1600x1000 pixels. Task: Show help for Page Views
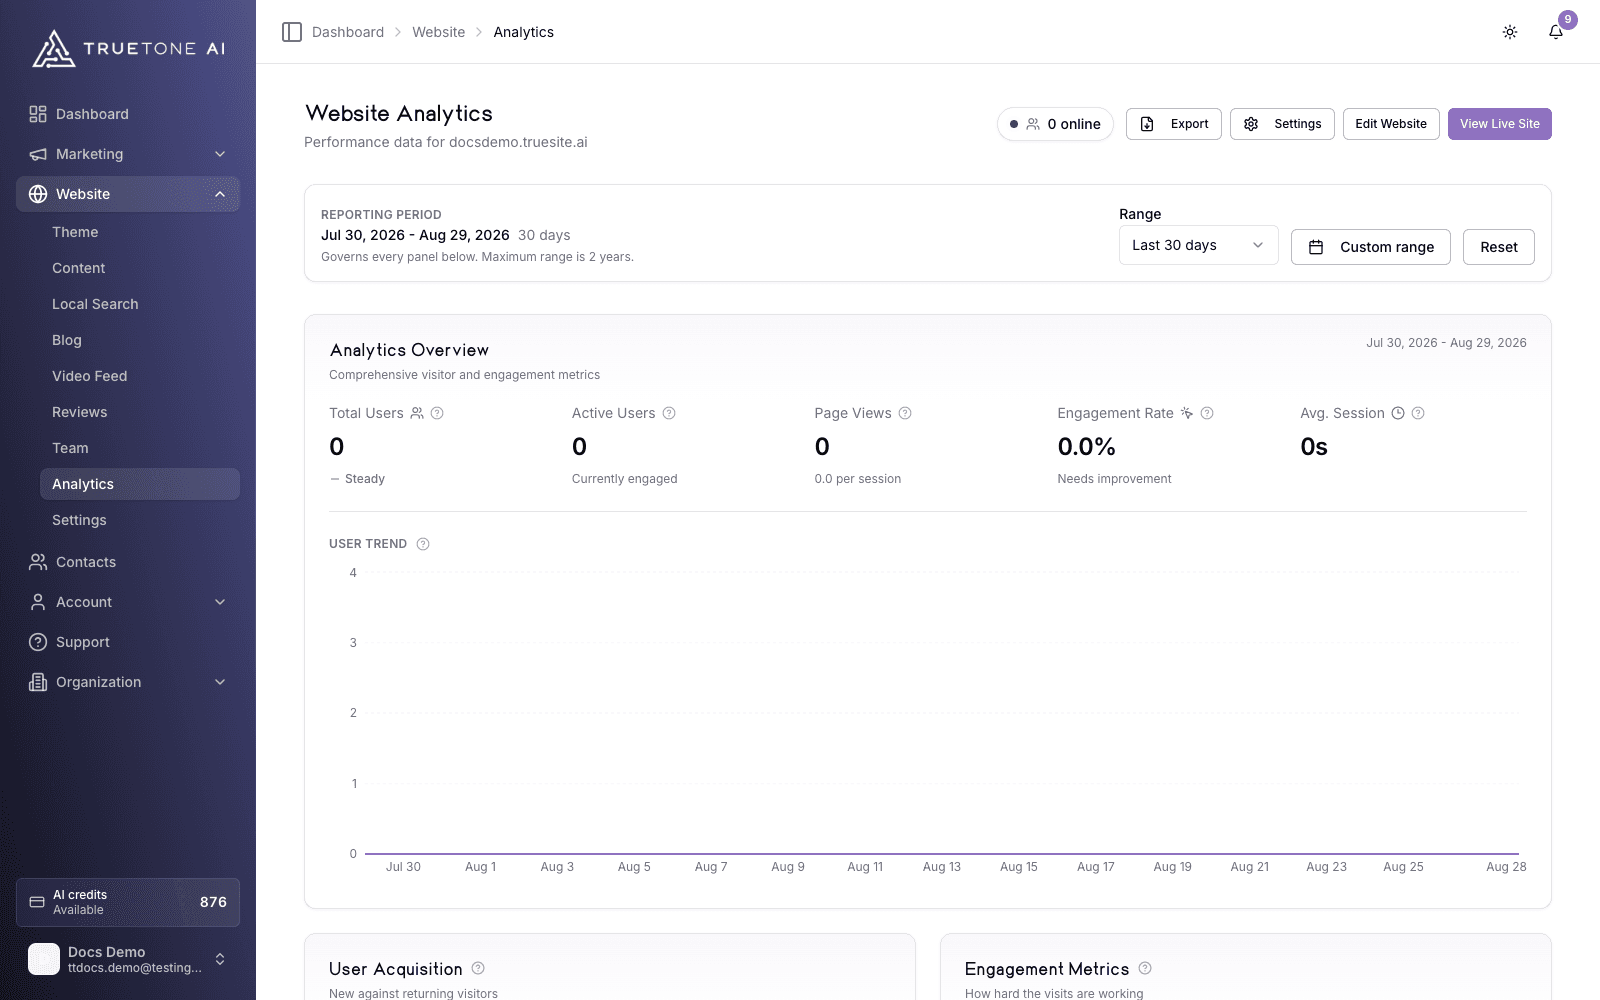point(905,413)
